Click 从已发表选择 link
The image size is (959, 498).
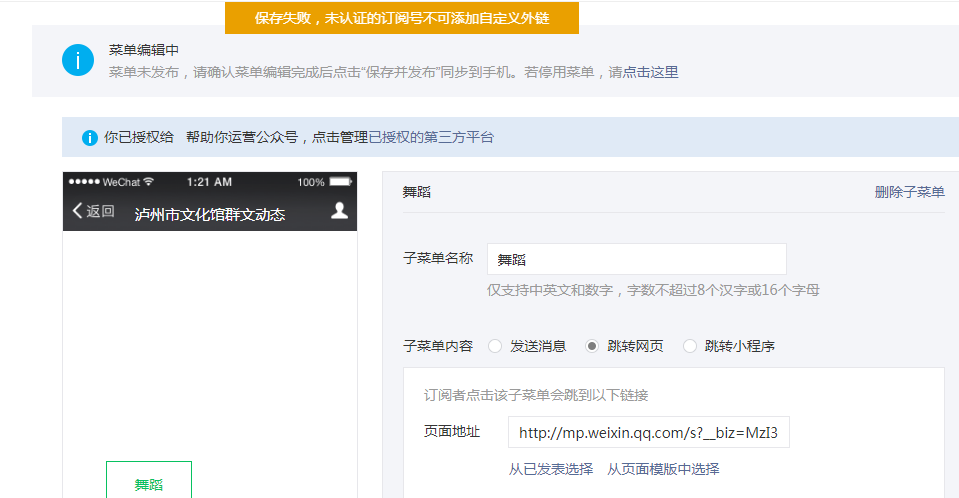551,469
